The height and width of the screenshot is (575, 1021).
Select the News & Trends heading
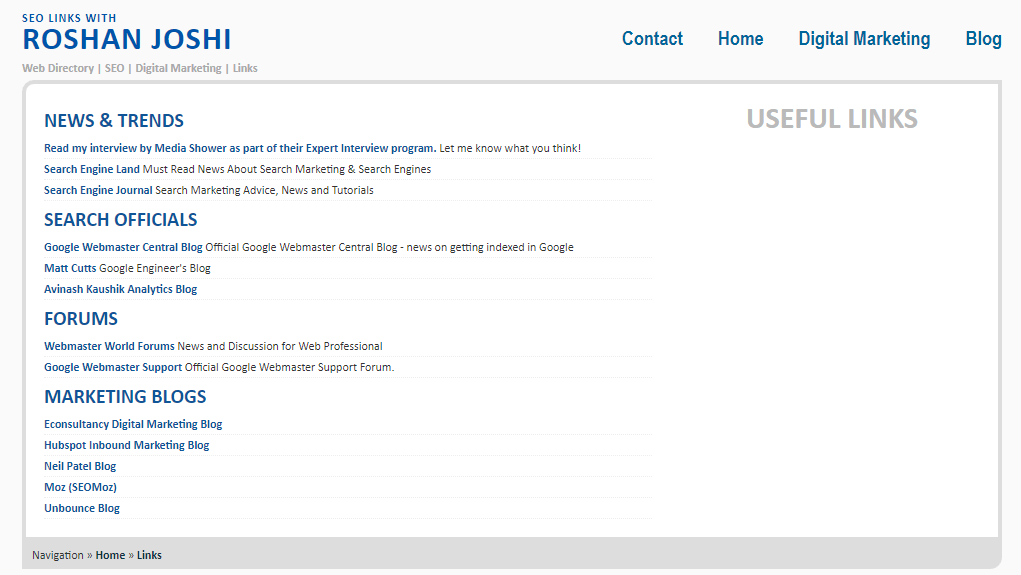114,120
